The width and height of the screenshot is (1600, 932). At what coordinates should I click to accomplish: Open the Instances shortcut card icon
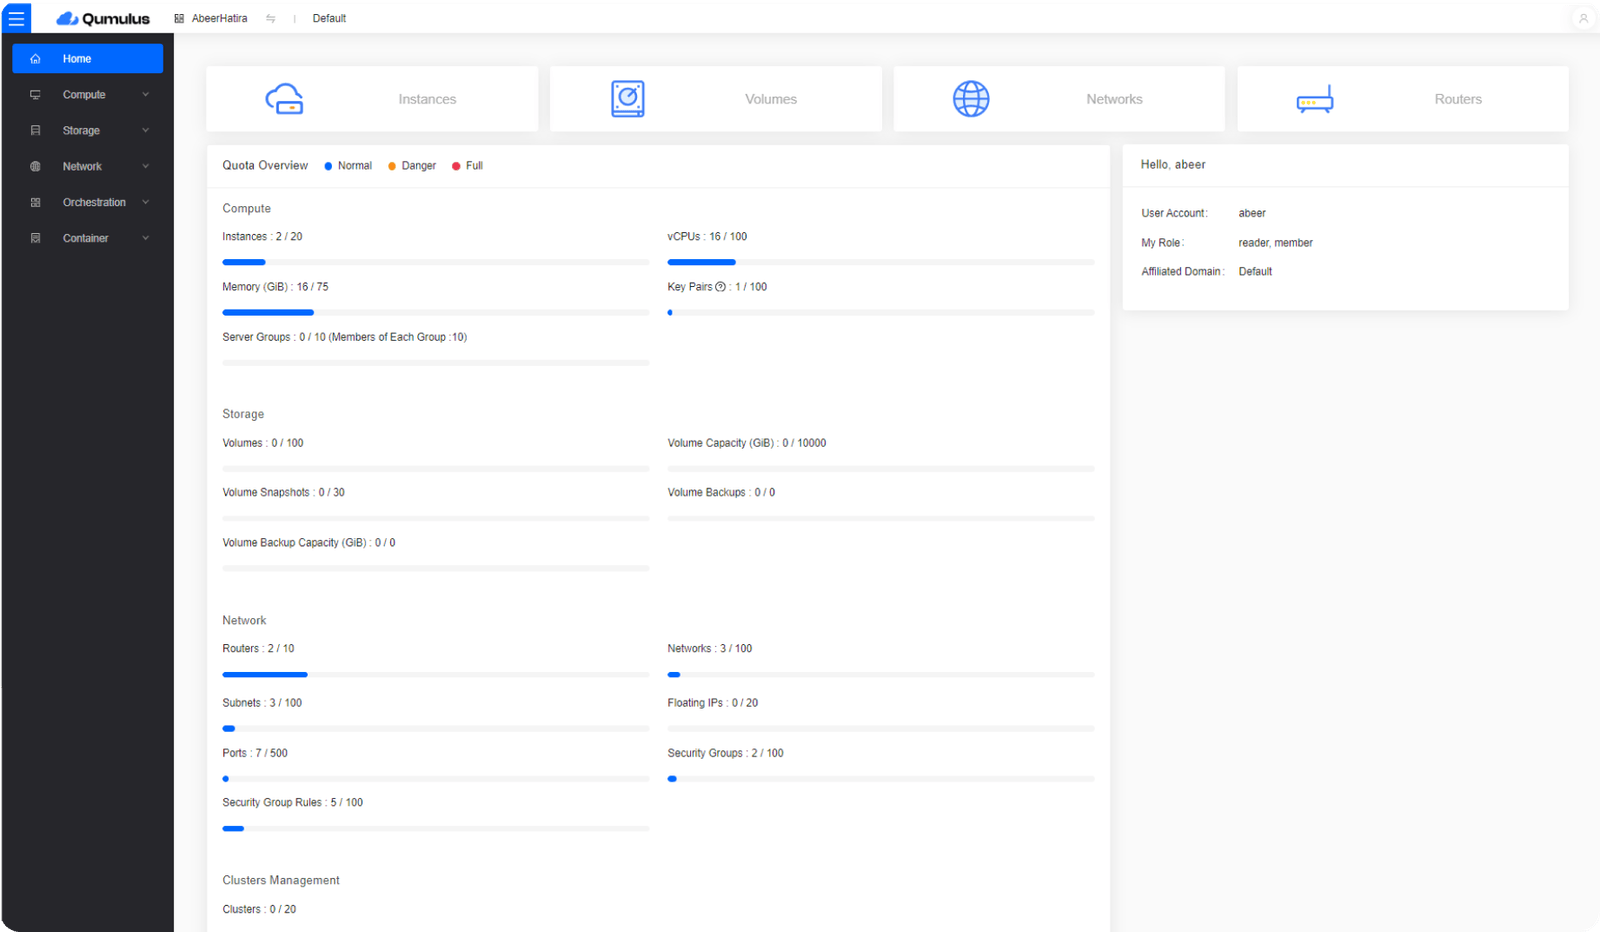click(x=285, y=98)
